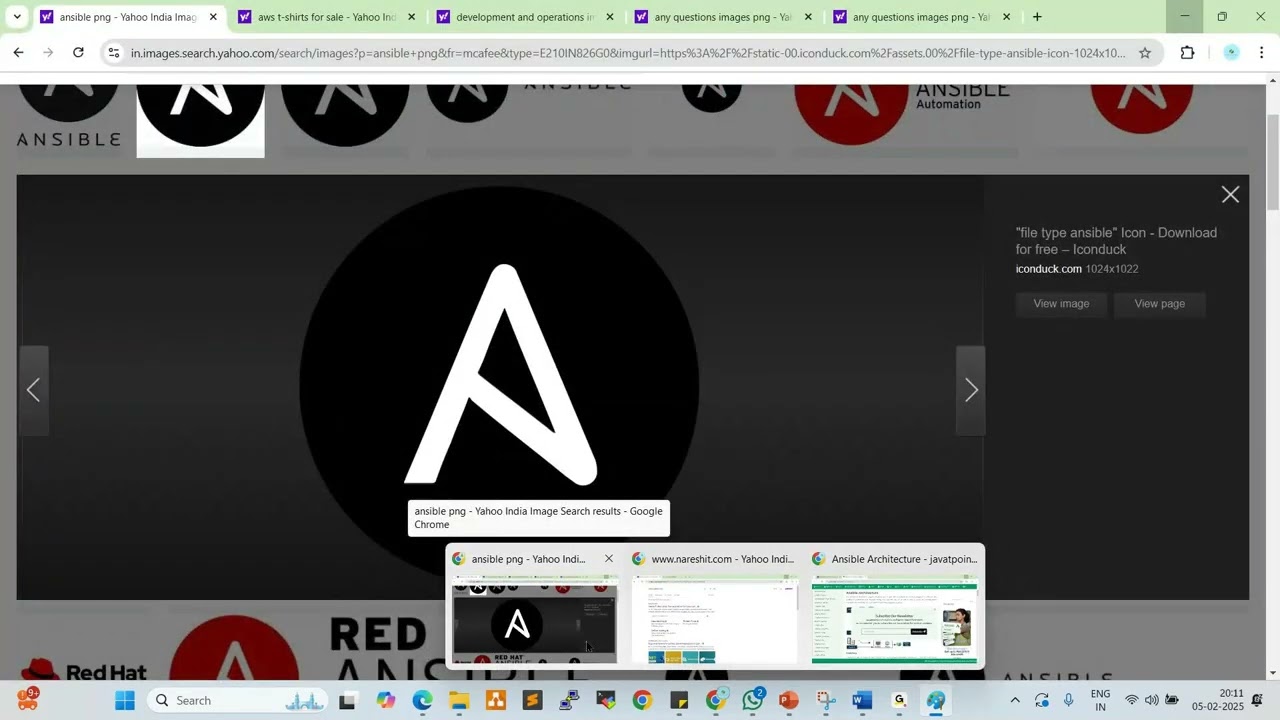Click the microphone icon in system tray
Image resolution: width=1280 pixels, height=720 pixels.
click(1069, 701)
